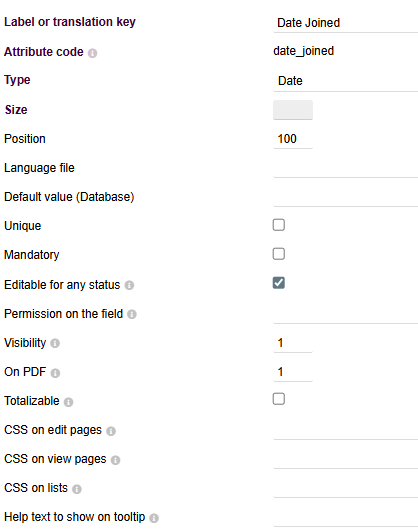Click the On PDF value field
The image size is (418, 530).
pyautogui.click(x=293, y=372)
